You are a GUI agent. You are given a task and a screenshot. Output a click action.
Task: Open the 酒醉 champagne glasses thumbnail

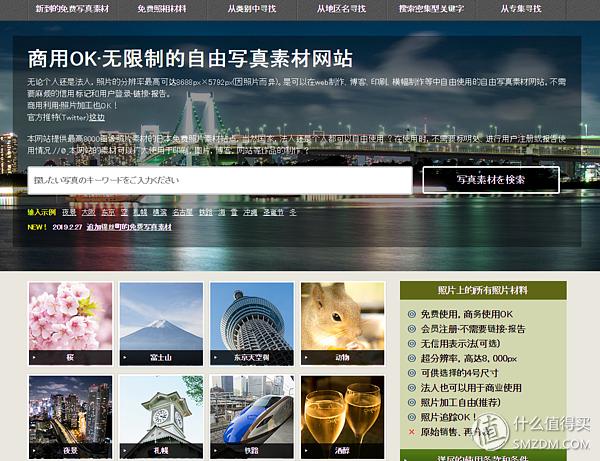tap(342, 417)
